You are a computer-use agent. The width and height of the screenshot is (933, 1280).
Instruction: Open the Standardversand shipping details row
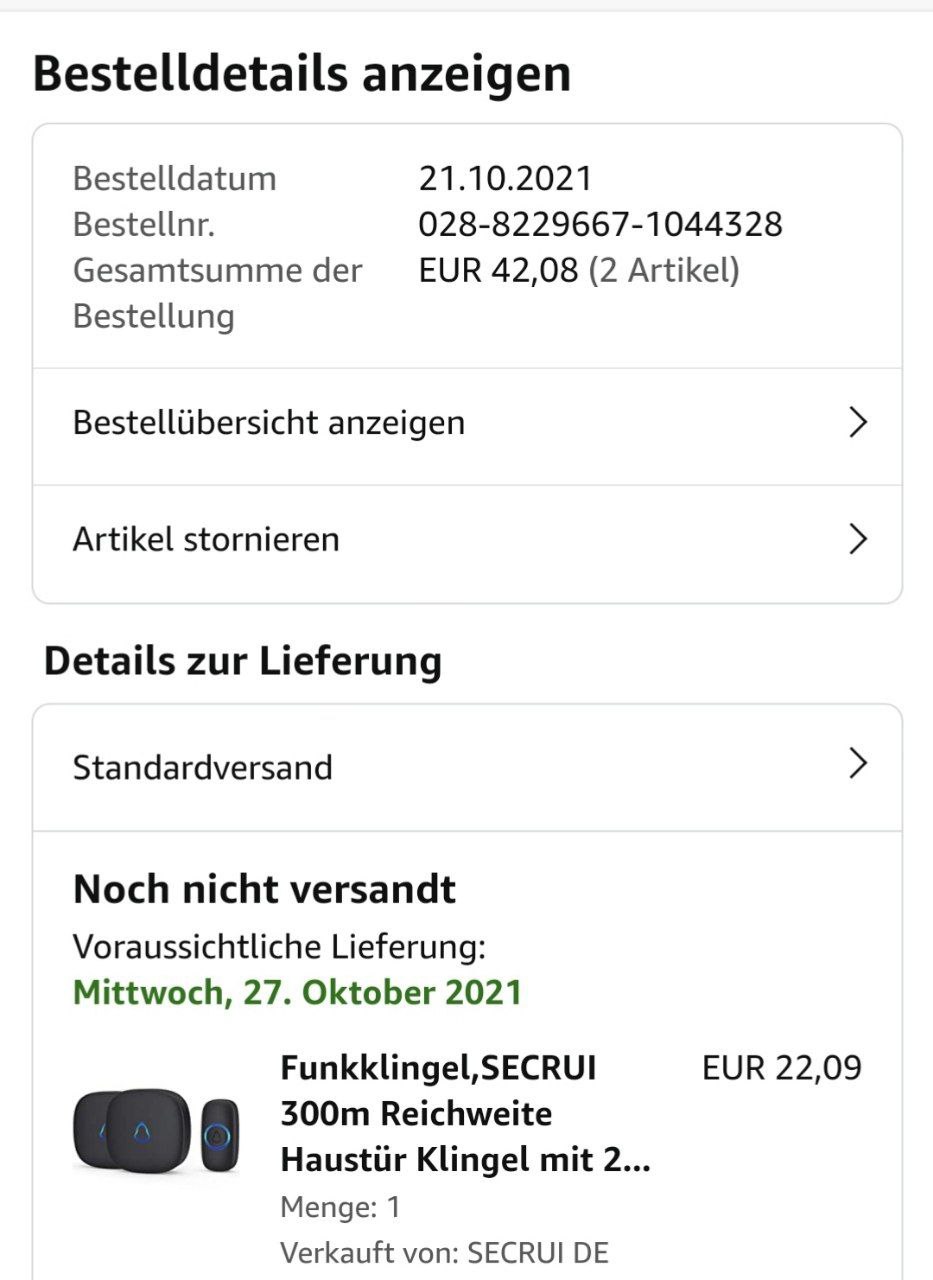pyautogui.click(x=467, y=768)
